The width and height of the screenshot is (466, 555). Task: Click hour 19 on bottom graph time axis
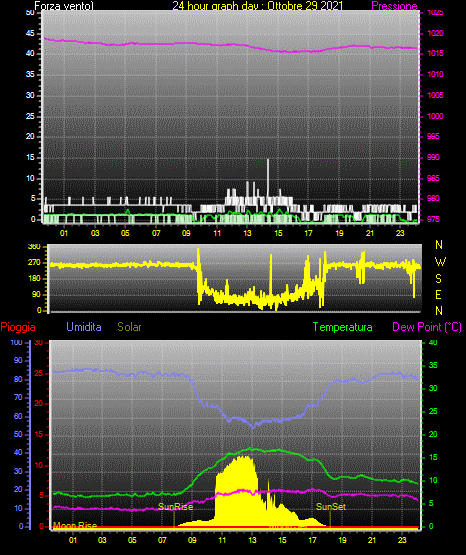point(342,540)
